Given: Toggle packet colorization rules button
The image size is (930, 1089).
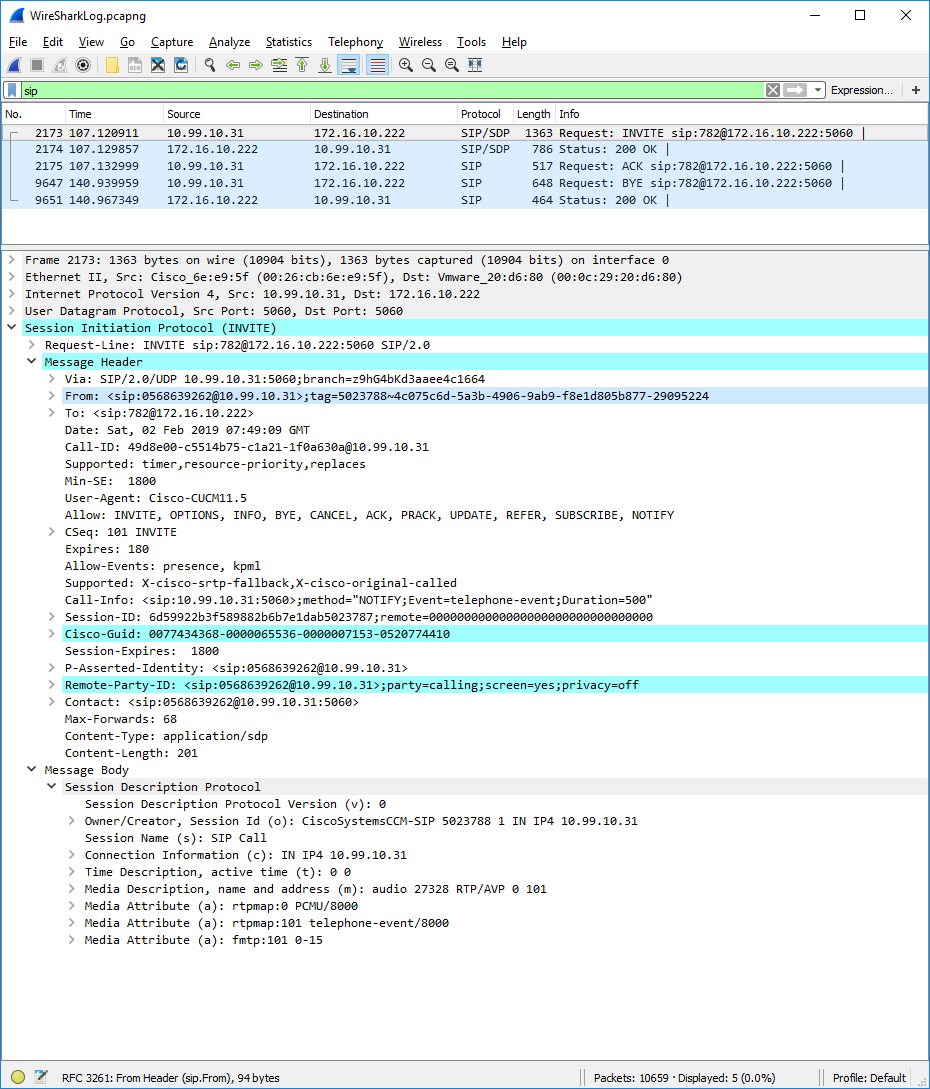Looking at the screenshot, I should coord(377,65).
